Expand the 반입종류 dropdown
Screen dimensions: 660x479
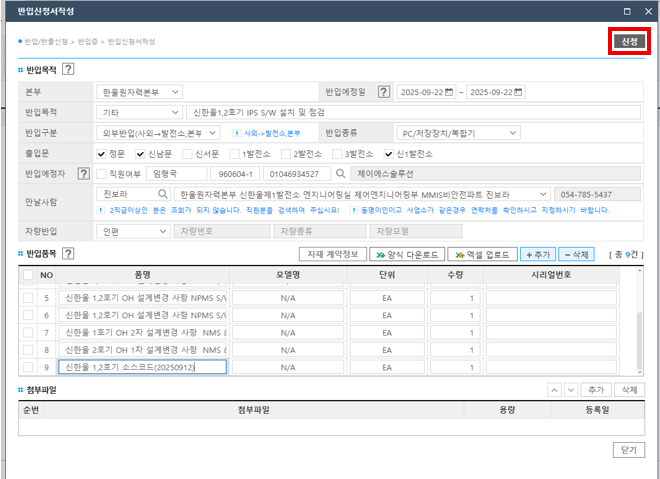tap(456, 132)
